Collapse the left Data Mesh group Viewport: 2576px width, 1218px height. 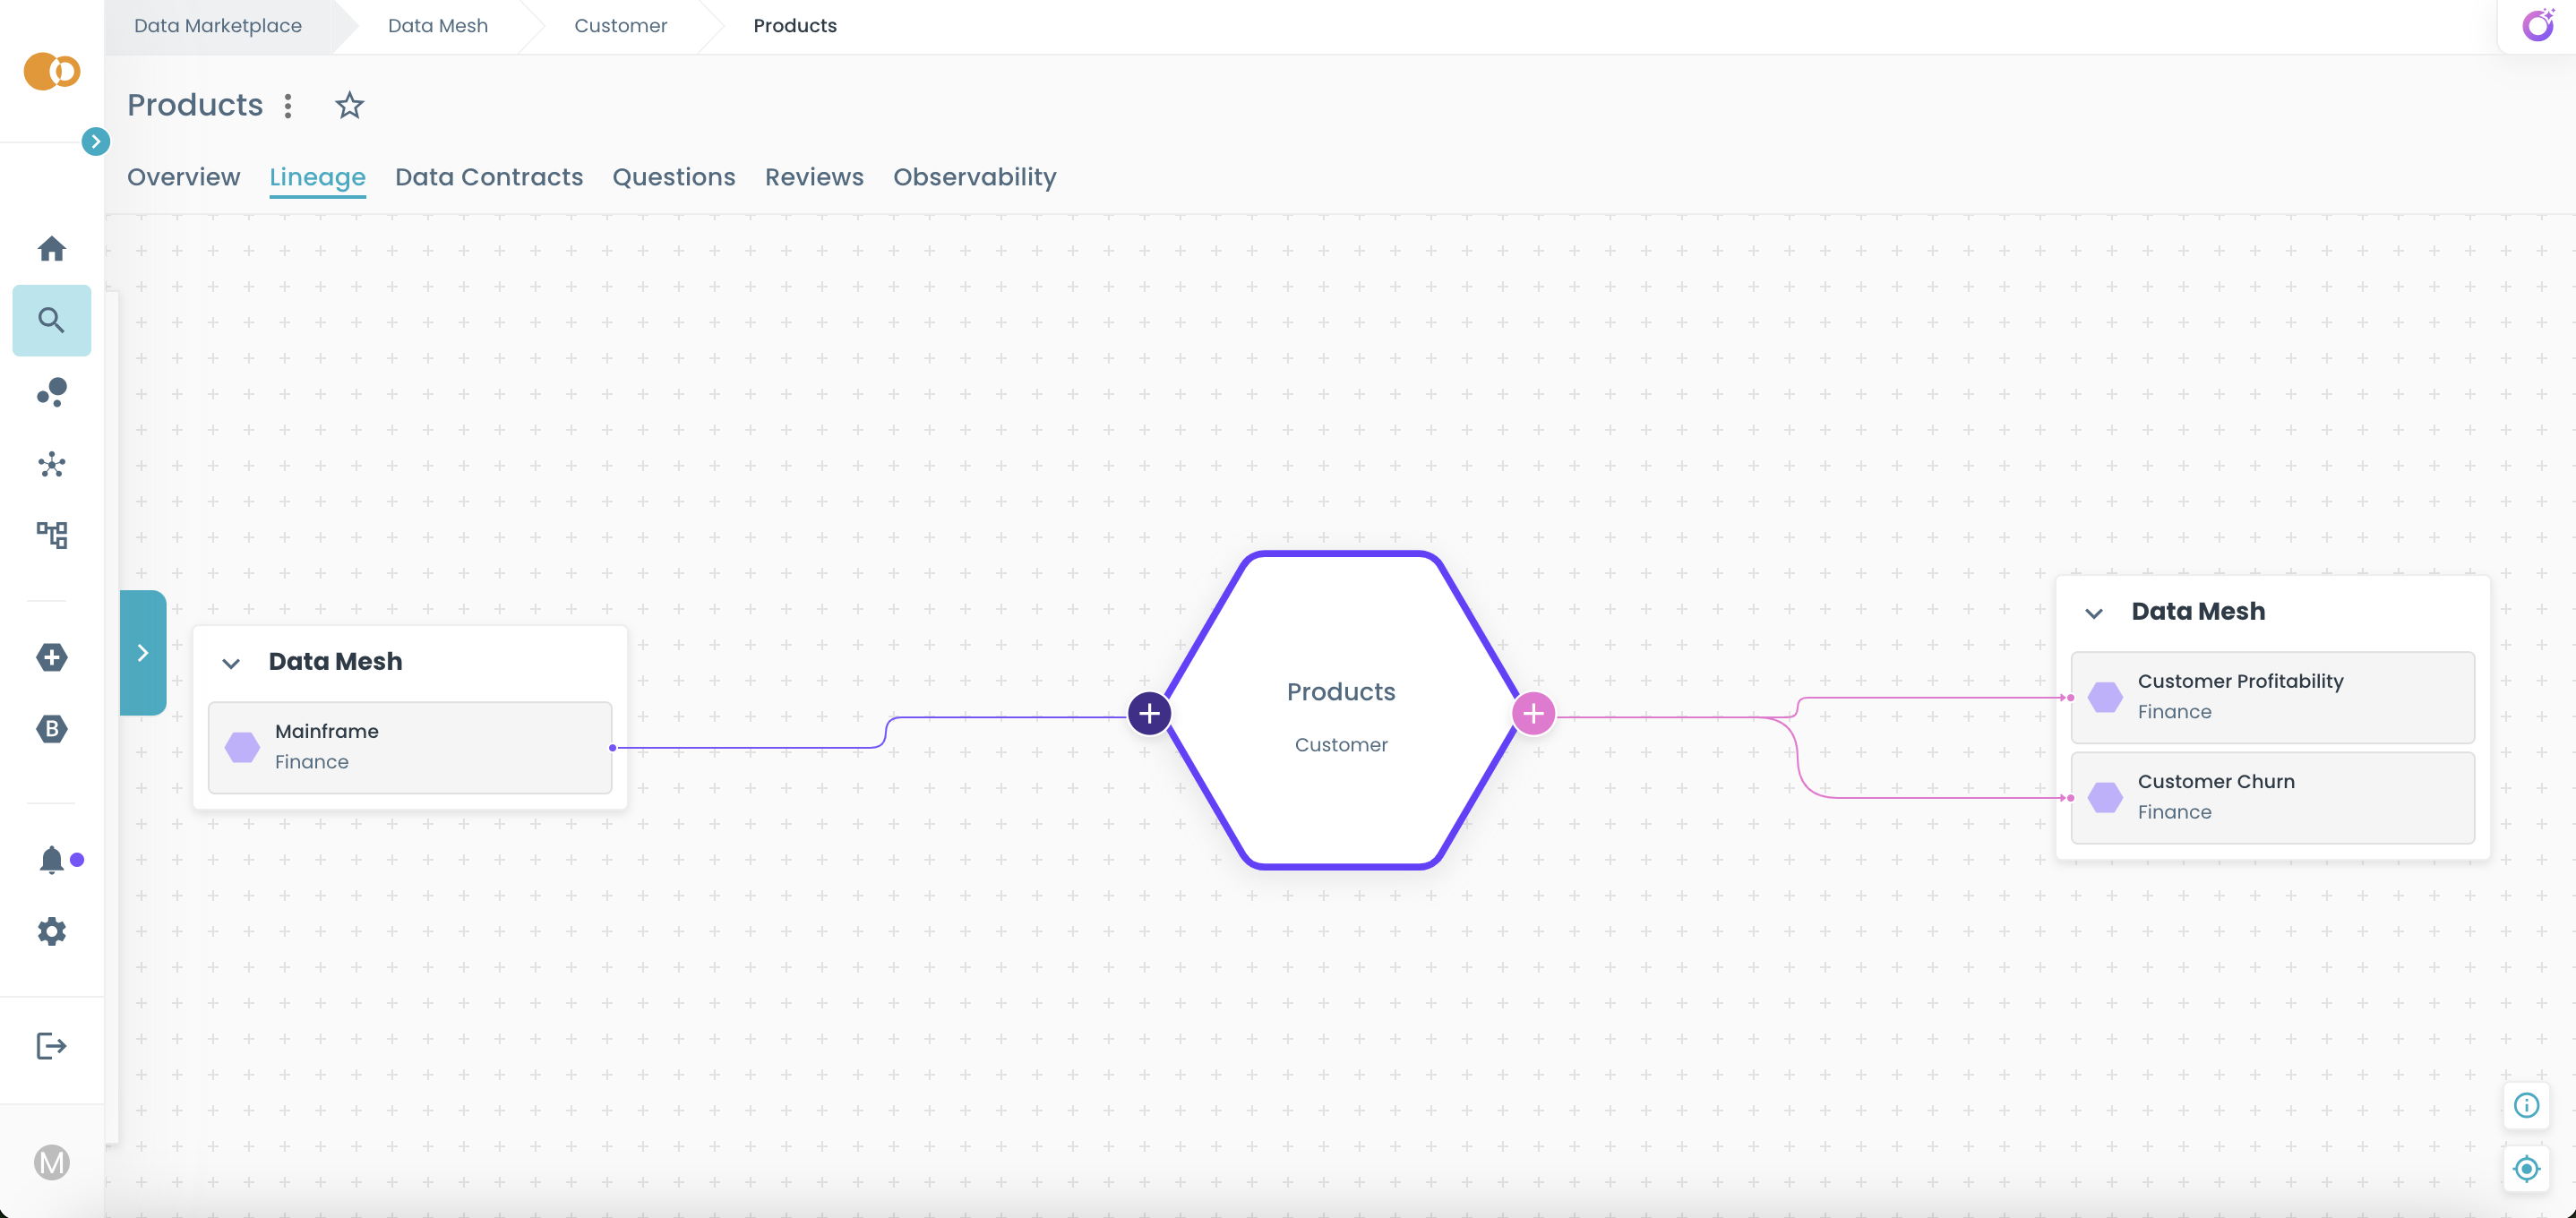click(231, 663)
